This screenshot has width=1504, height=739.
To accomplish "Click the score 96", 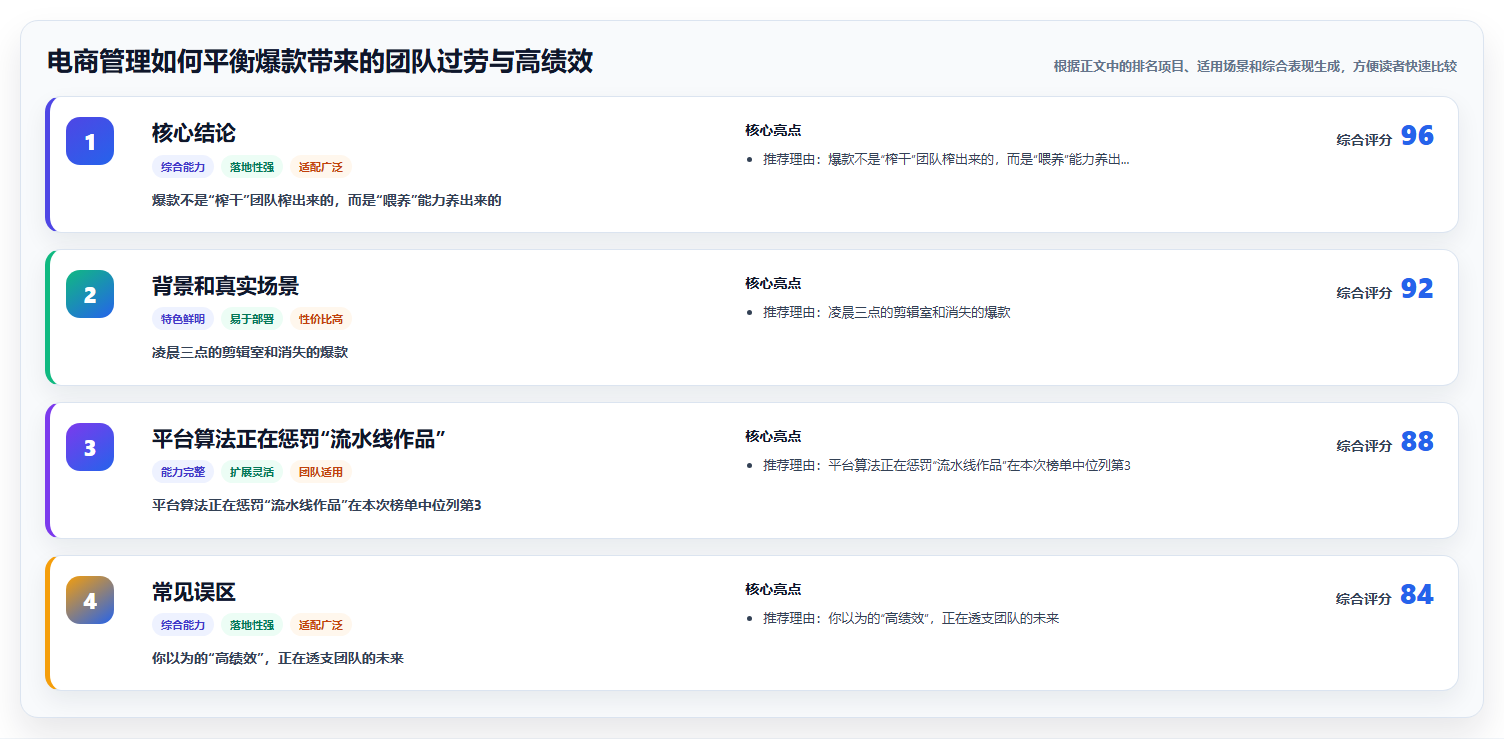I will (x=1417, y=136).
